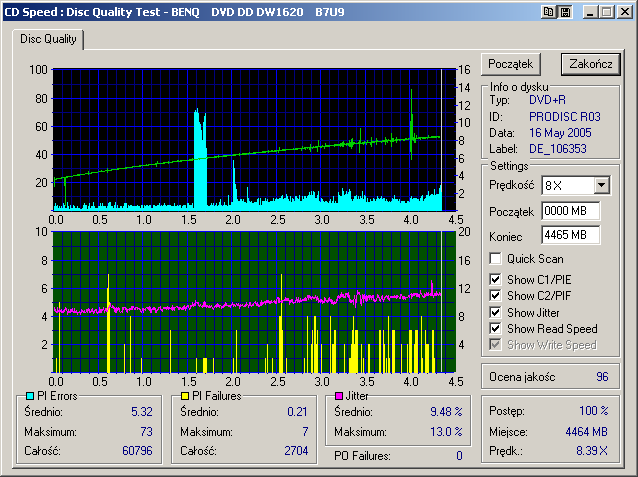Click the quality score 96
This screenshot has width=638, height=477.
[x=602, y=377]
